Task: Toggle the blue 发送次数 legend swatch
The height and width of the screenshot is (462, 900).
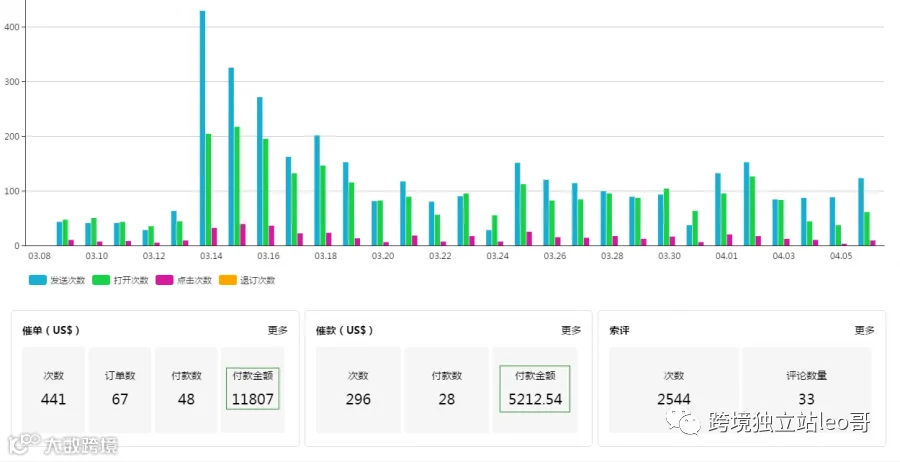Action: 37,280
